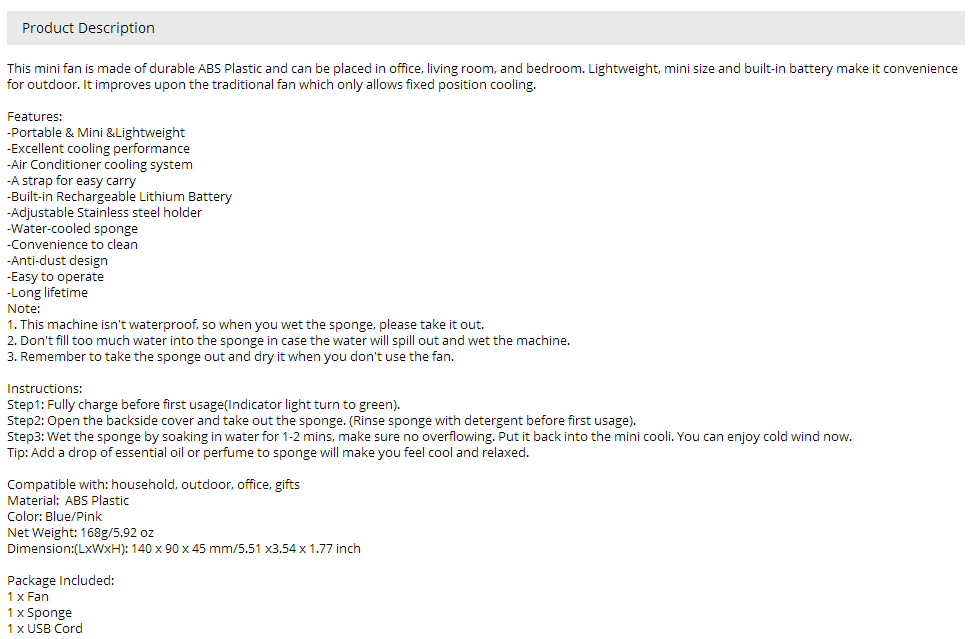Click the "Color: Blue/Pink" line
The image size is (974, 639).
click(x=54, y=517)
